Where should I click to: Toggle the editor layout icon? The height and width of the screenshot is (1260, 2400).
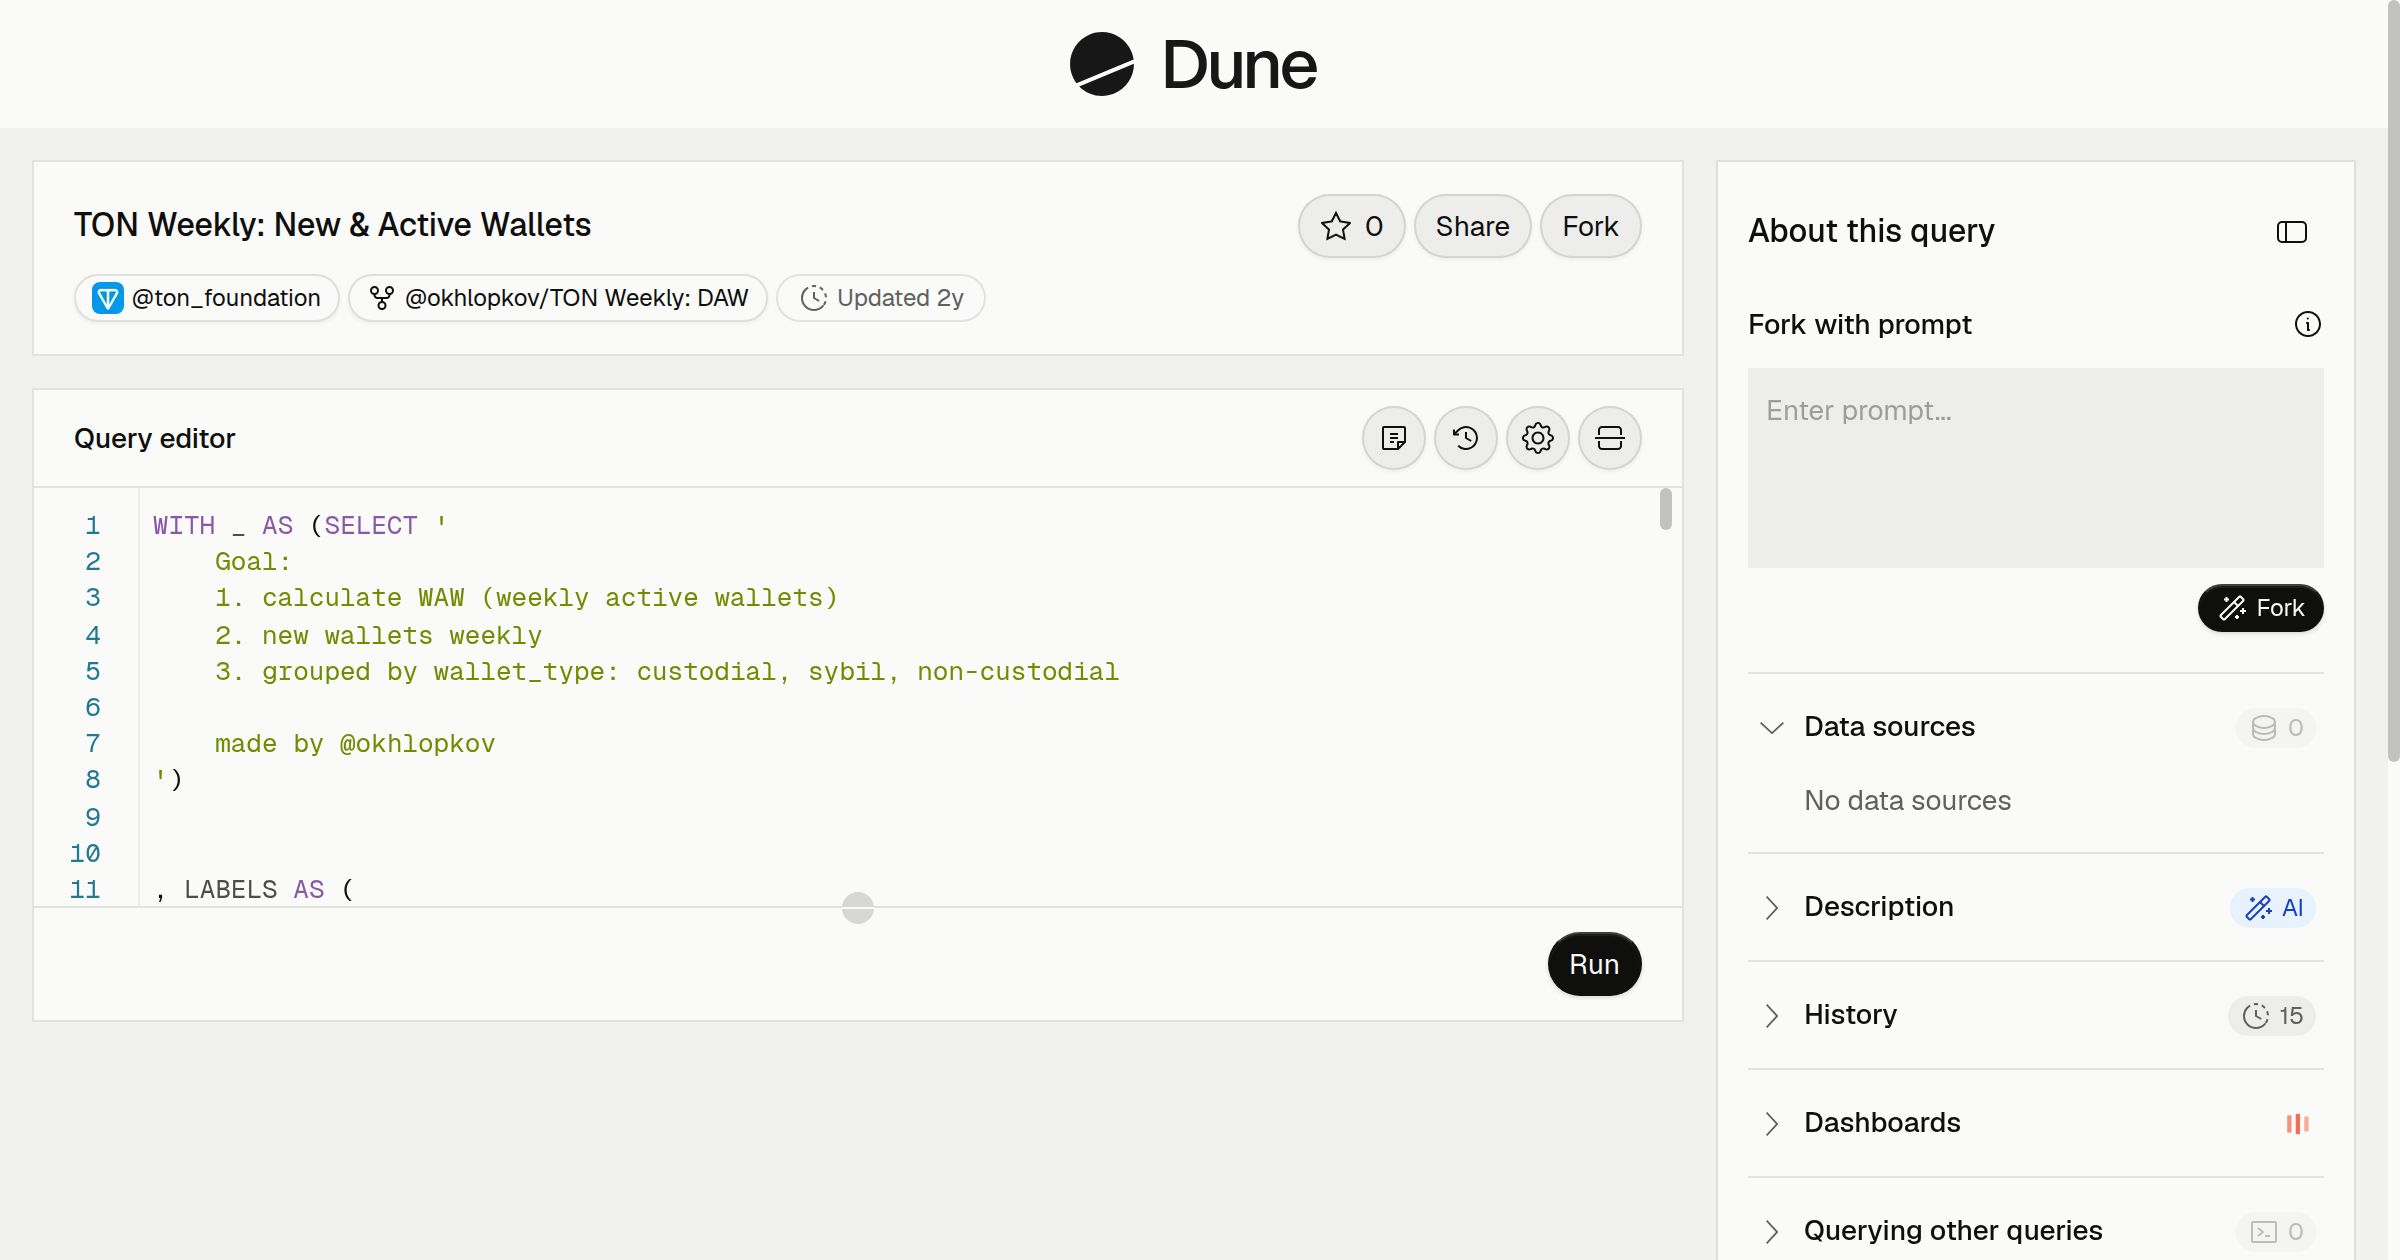point(1609,438)
